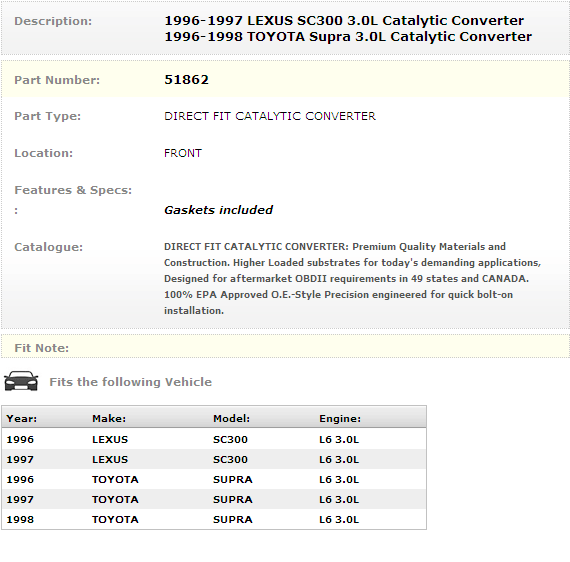
Task: Click the Make column header
Action: tap(109, 418)
